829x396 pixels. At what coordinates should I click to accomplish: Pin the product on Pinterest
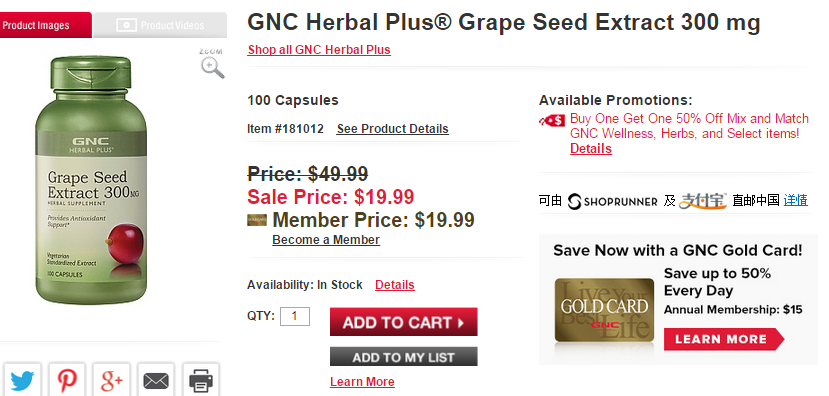(x=67, y=380)
